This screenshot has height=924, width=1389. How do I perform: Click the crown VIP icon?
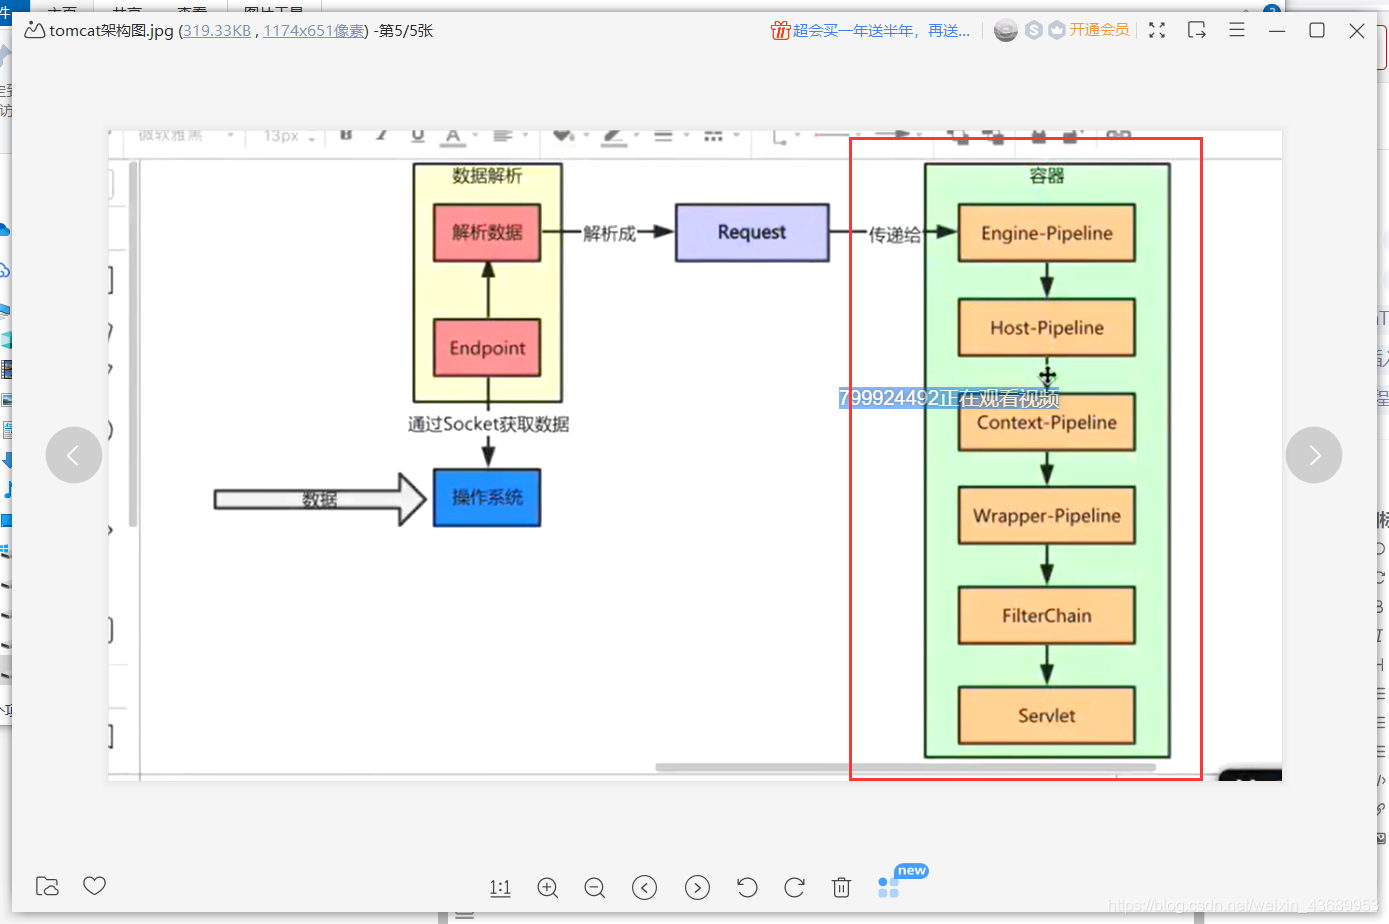(1057, 30)
